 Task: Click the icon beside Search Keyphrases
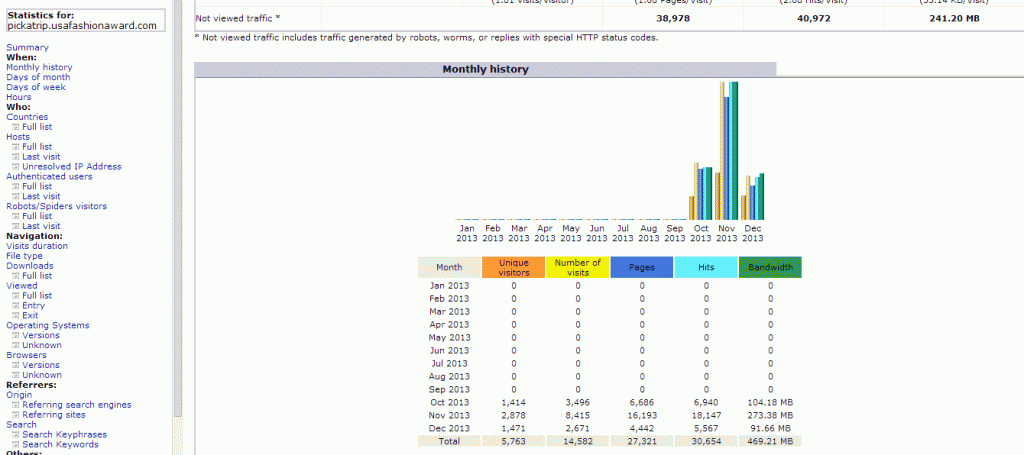tap(16, 435)
